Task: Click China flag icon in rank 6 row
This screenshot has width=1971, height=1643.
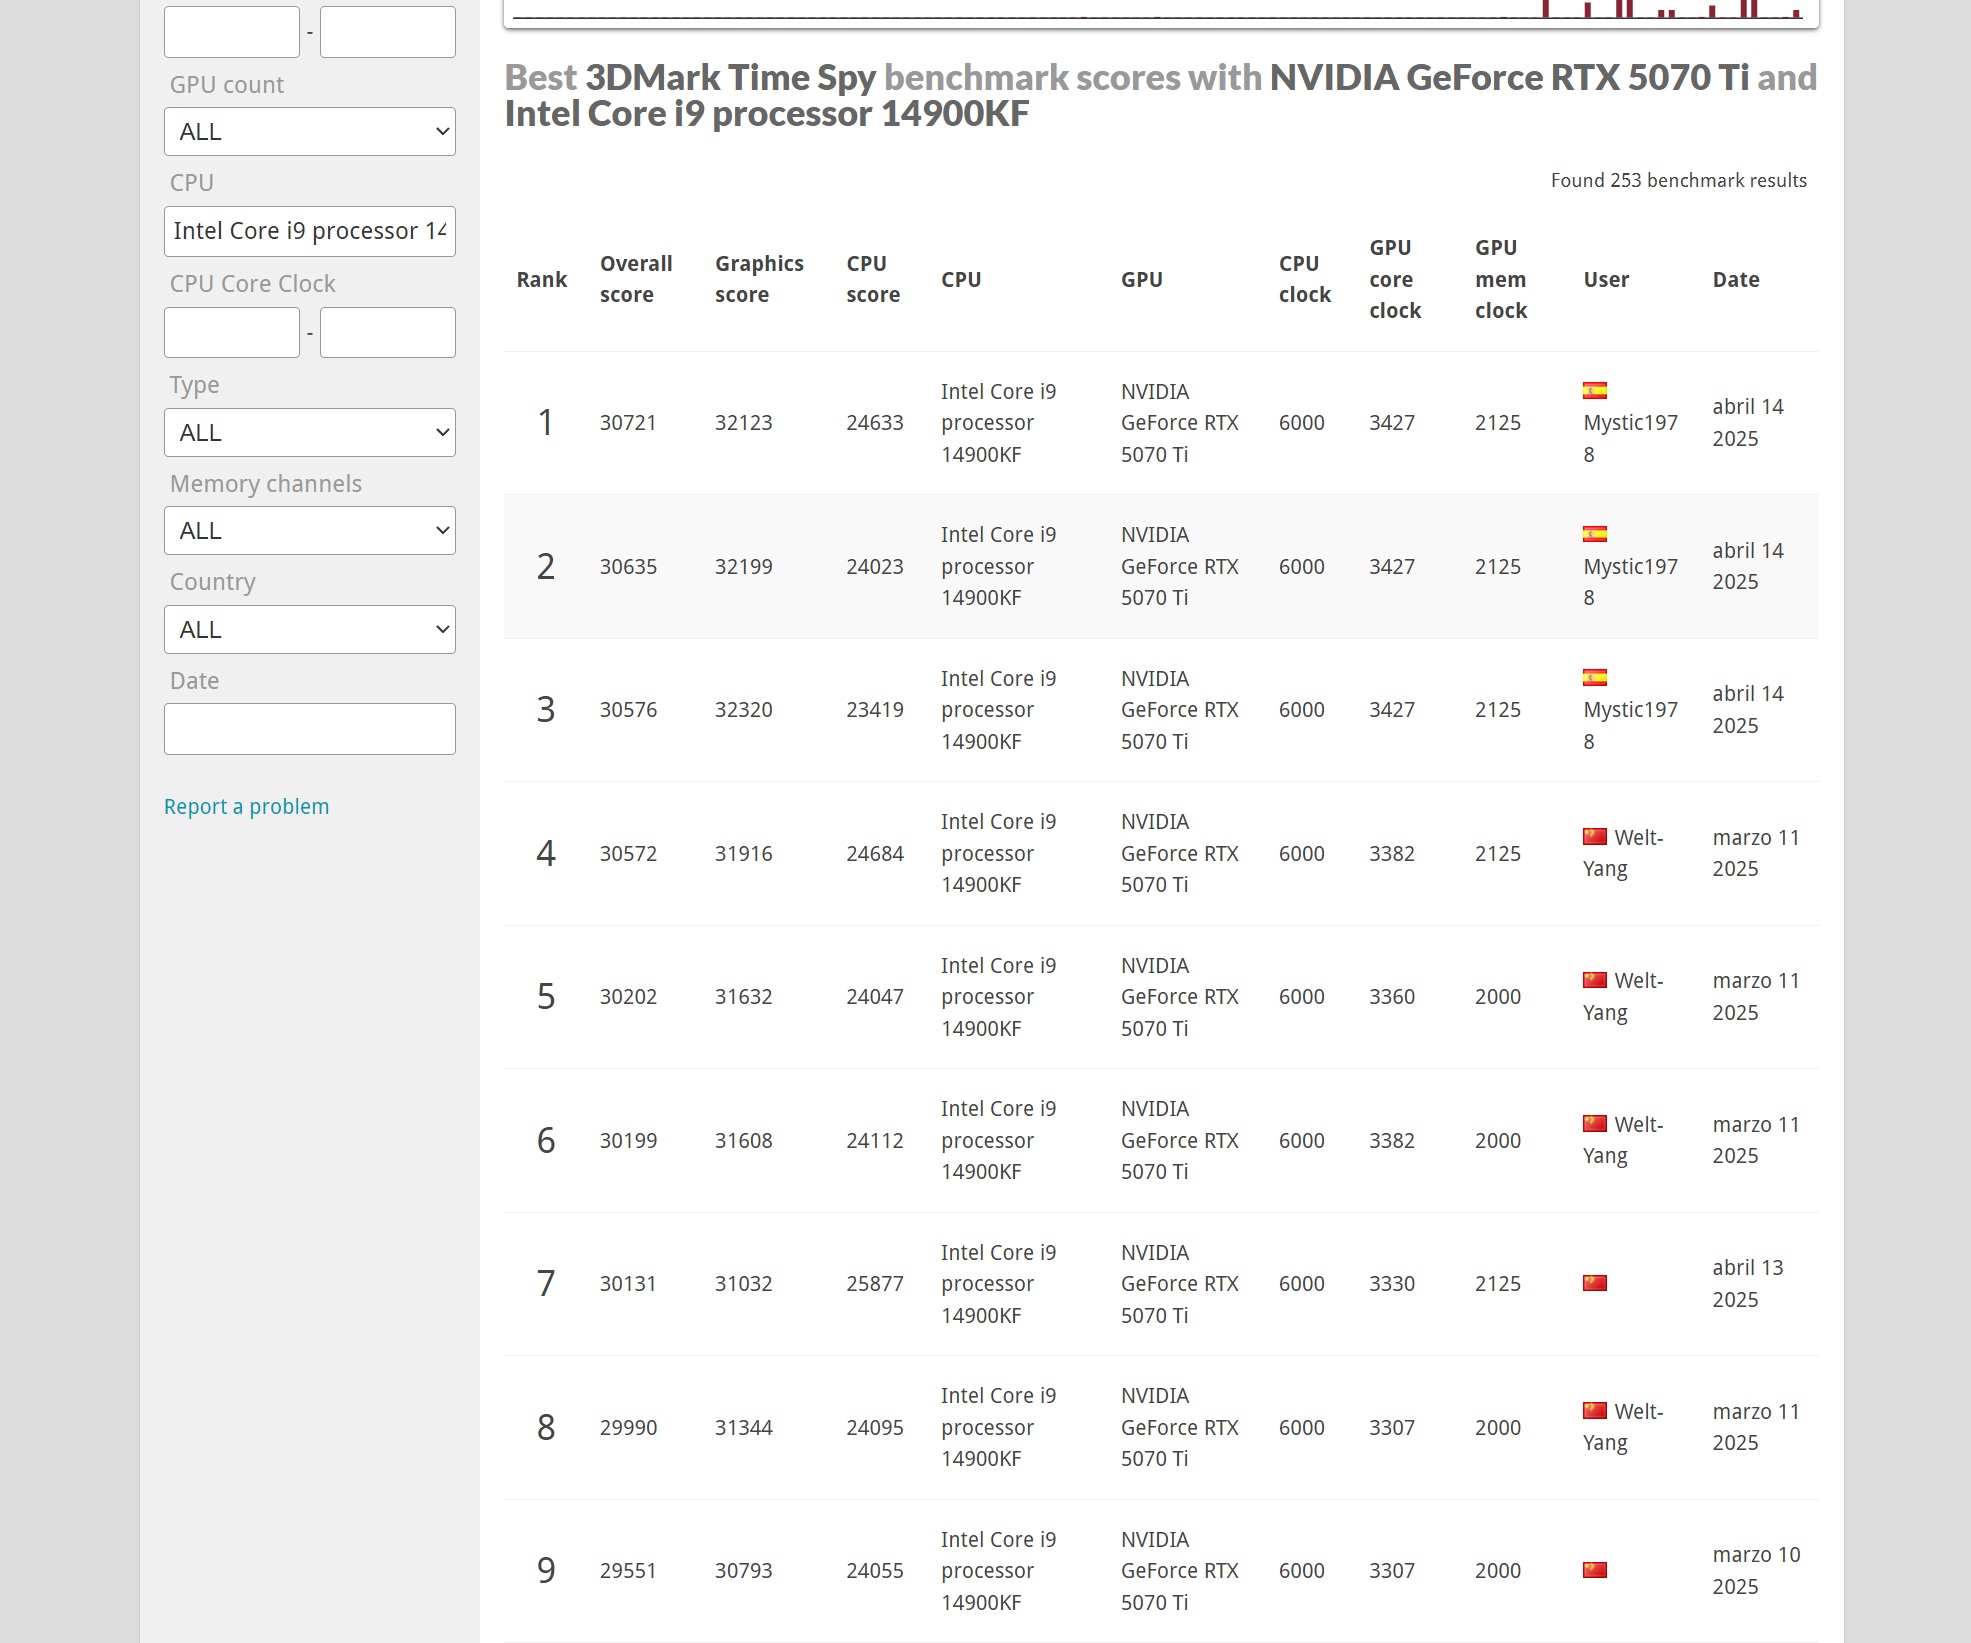Action: 1595,1123
